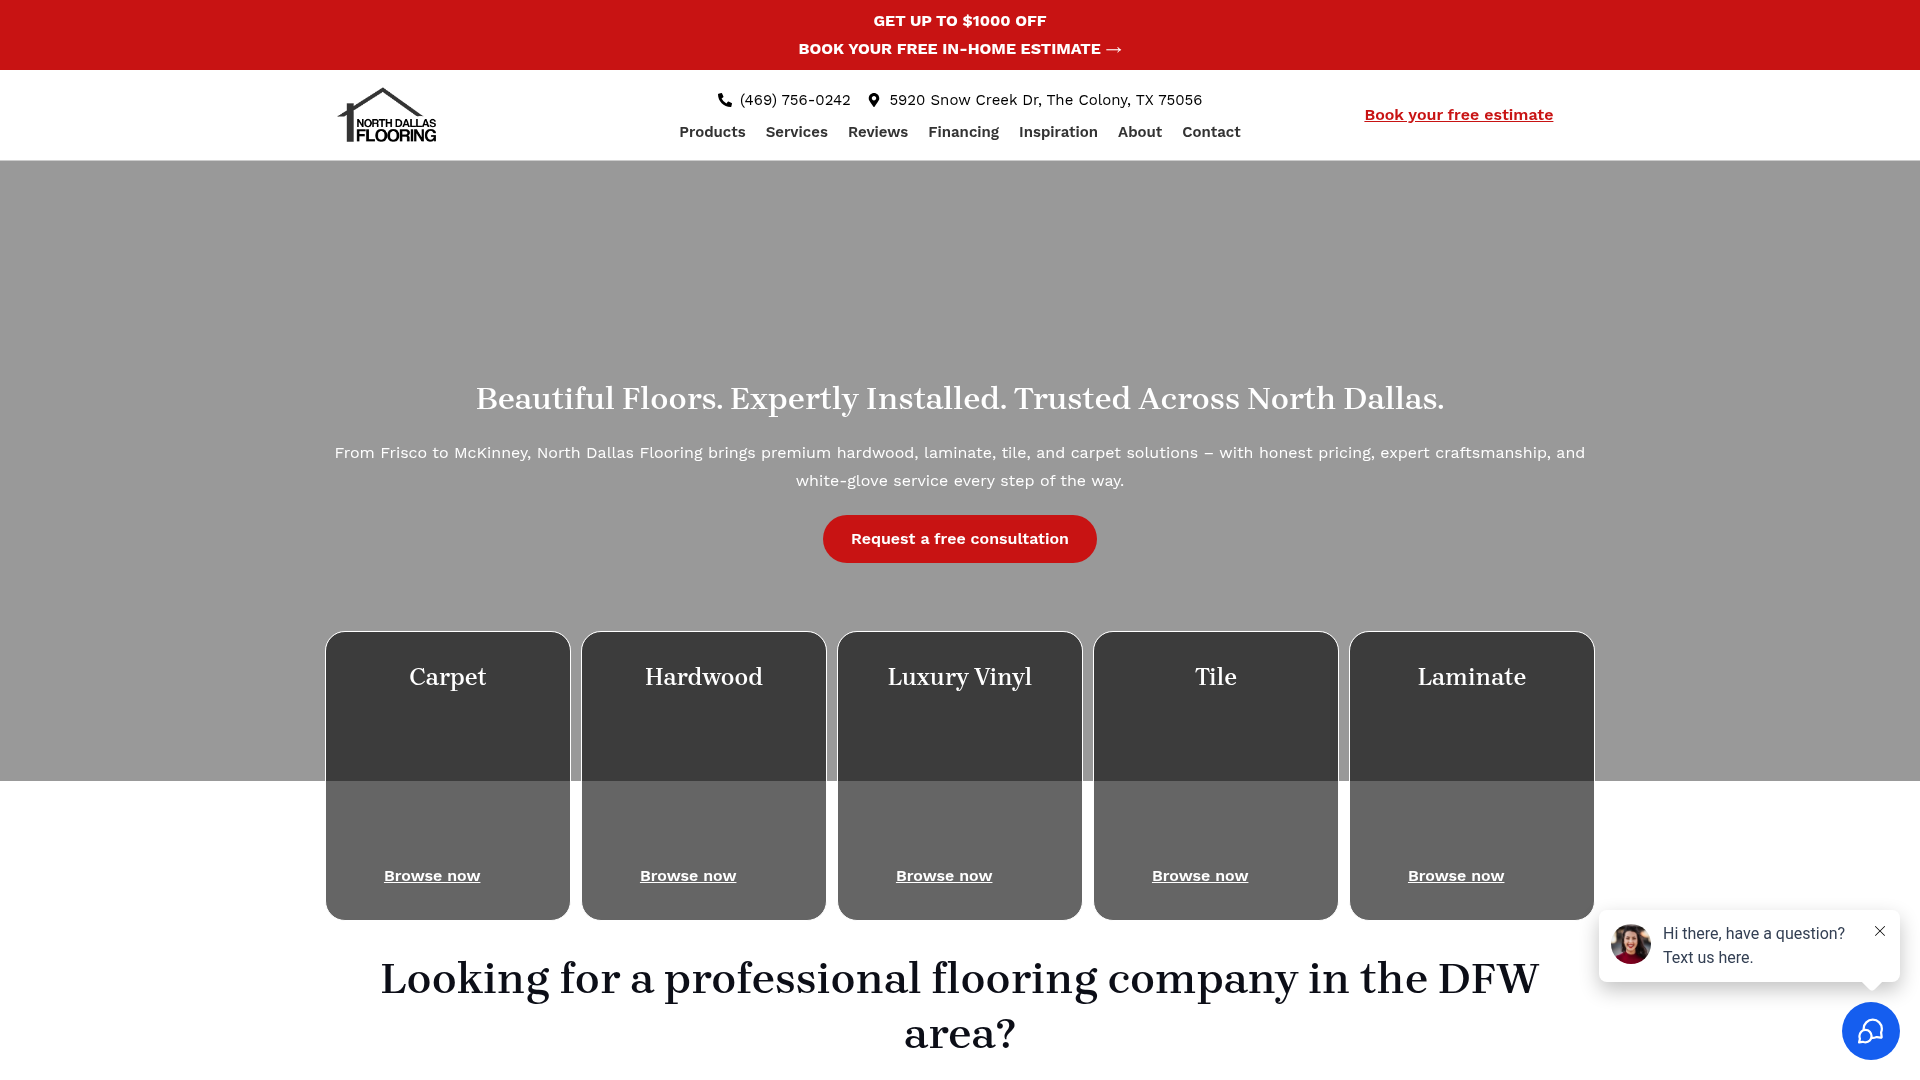Image resolution: width=1920 pixels, height=1080 pixels.
Task: Click BOOK YOUR FREE IN-HOME ESTIMATE banner
Action: point(959,48)
